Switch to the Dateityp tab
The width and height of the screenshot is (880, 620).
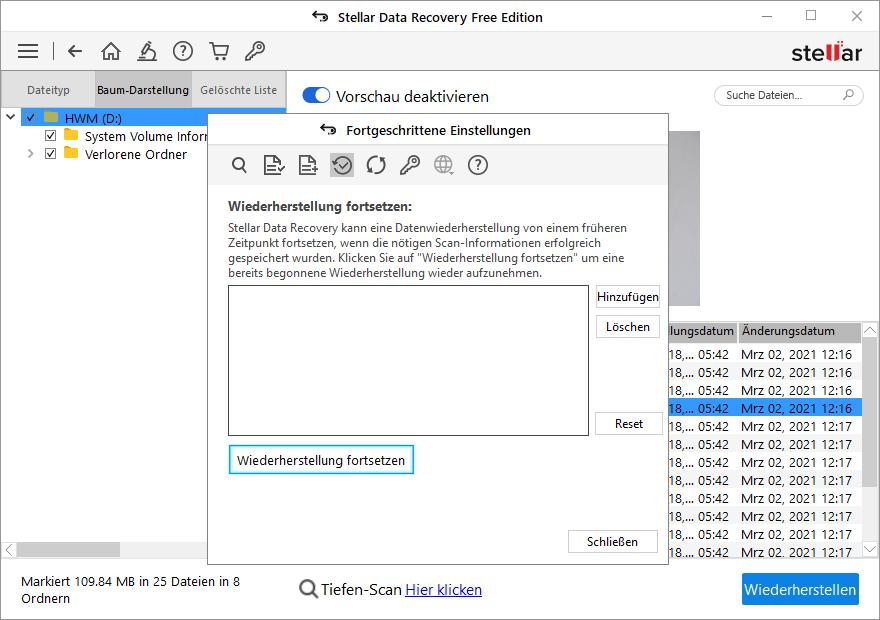48,90
